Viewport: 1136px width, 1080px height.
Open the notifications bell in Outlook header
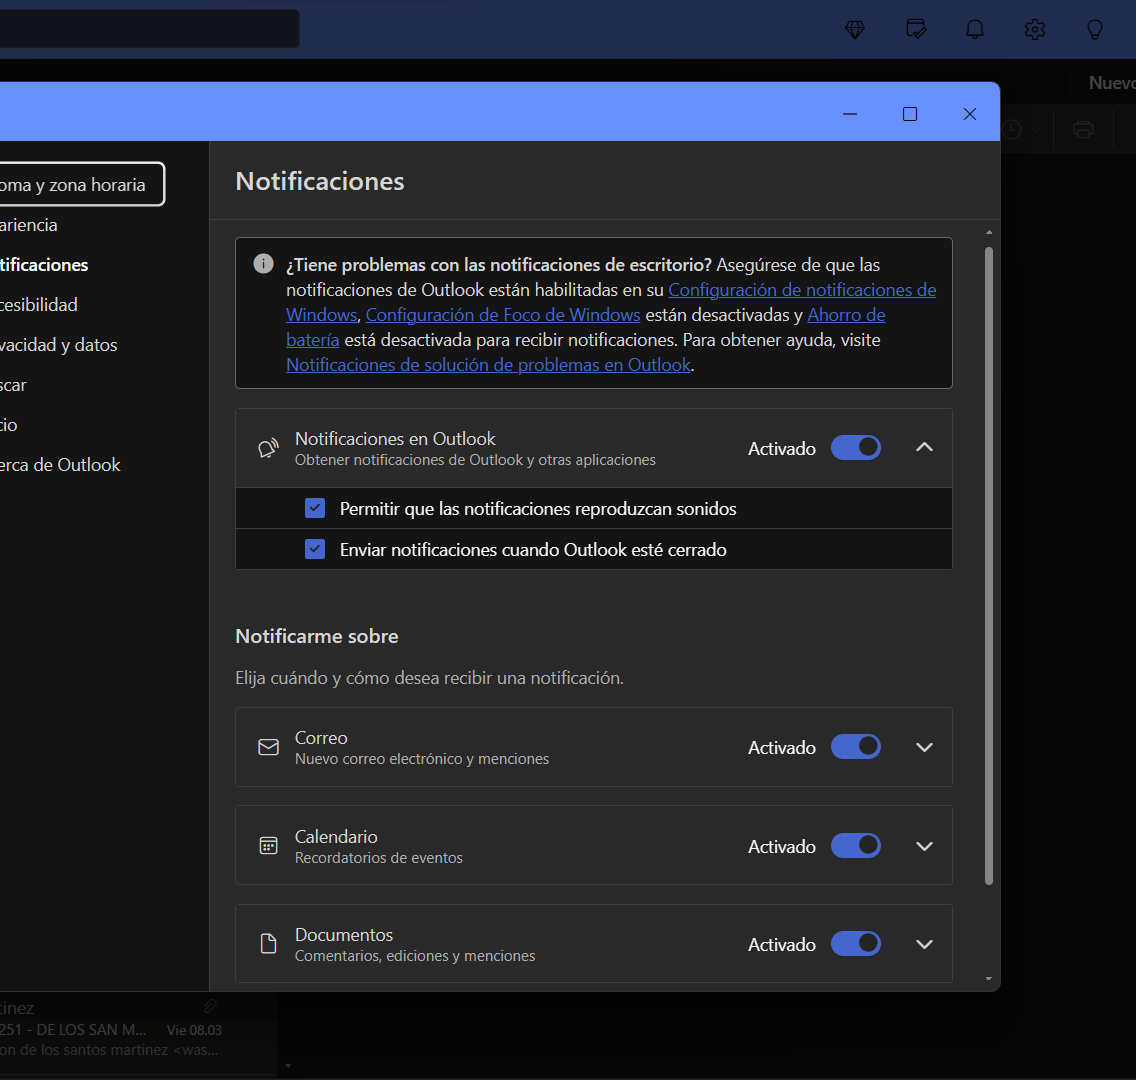coord(975,29)
